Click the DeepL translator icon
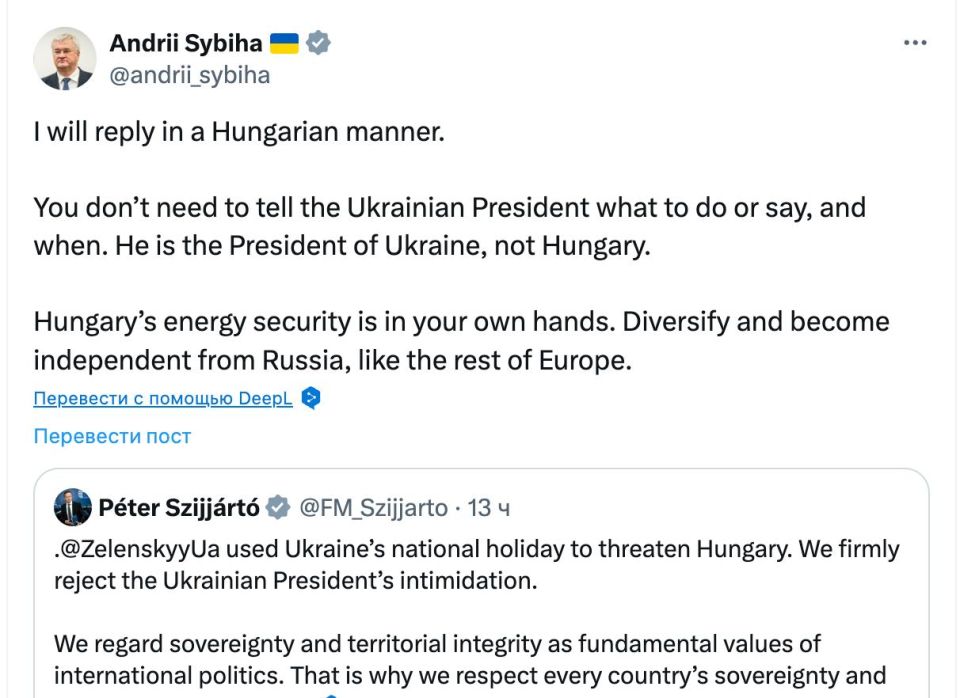Image resolution: width=960 pixels, height=698 pixels. click(310, 398)
